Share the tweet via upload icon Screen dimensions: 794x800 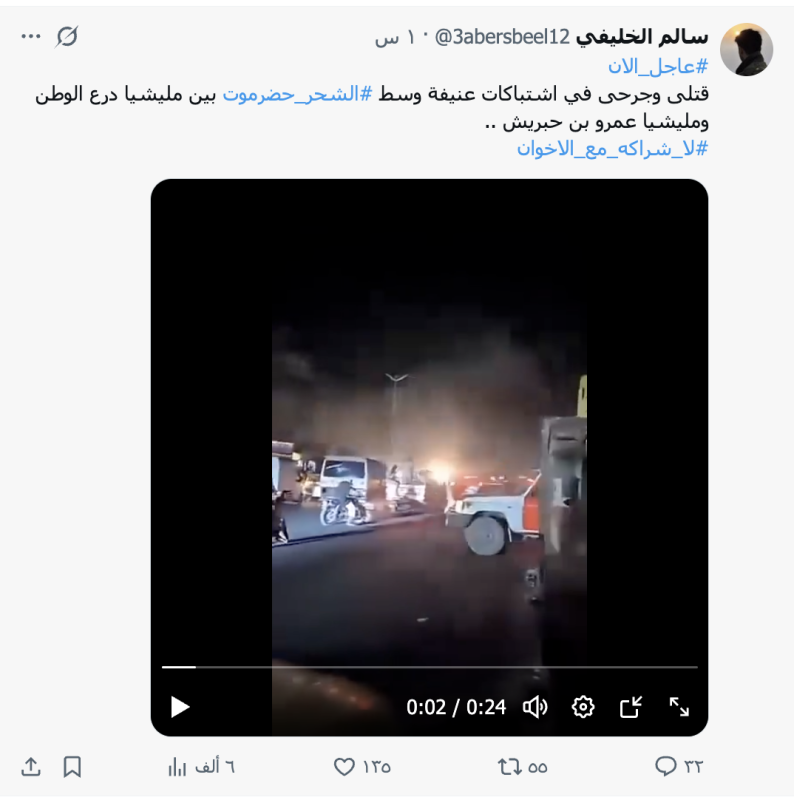pos(31,766)
